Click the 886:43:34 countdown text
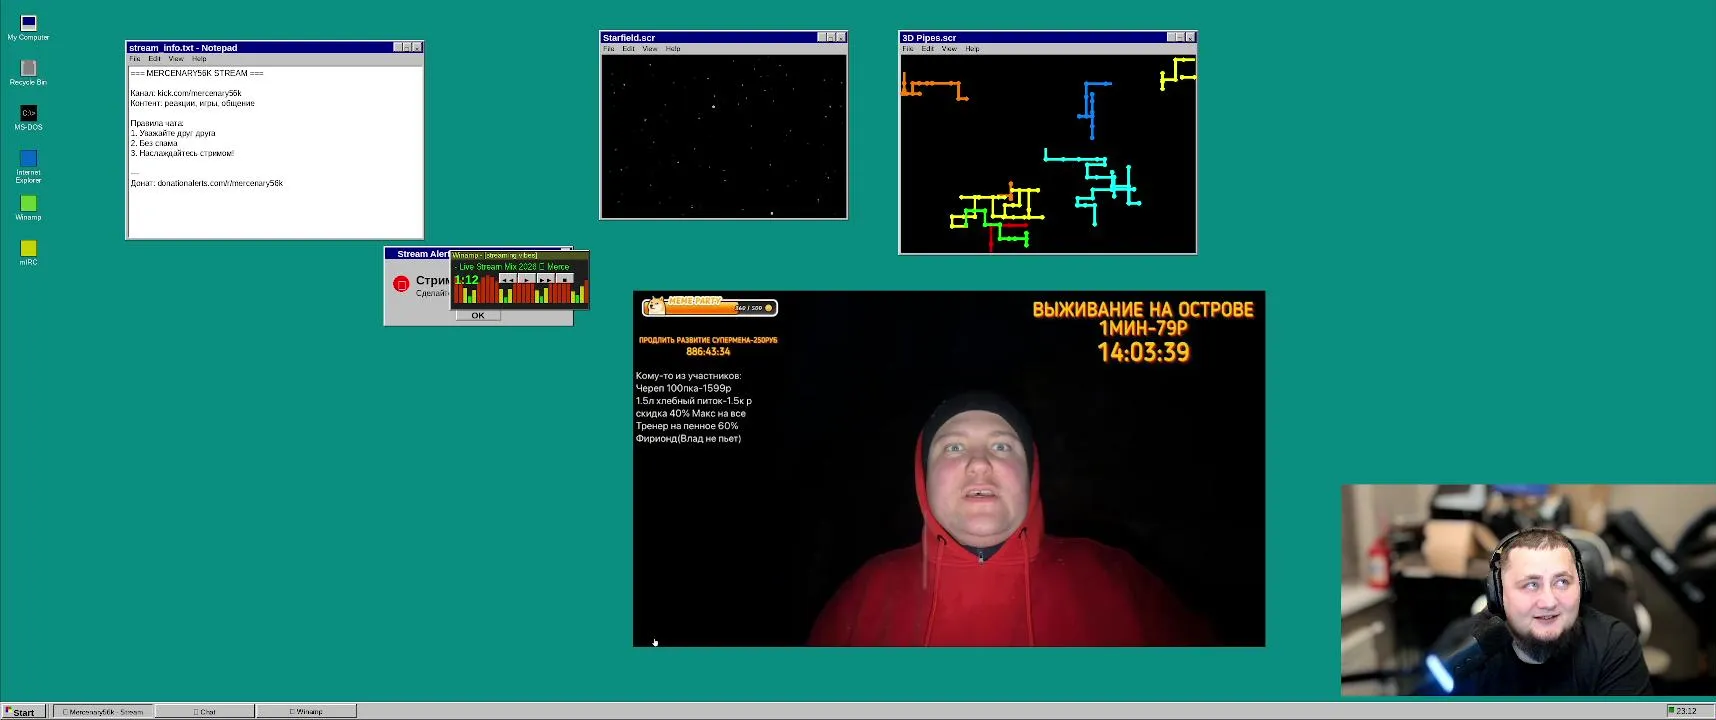 (708, 352)
